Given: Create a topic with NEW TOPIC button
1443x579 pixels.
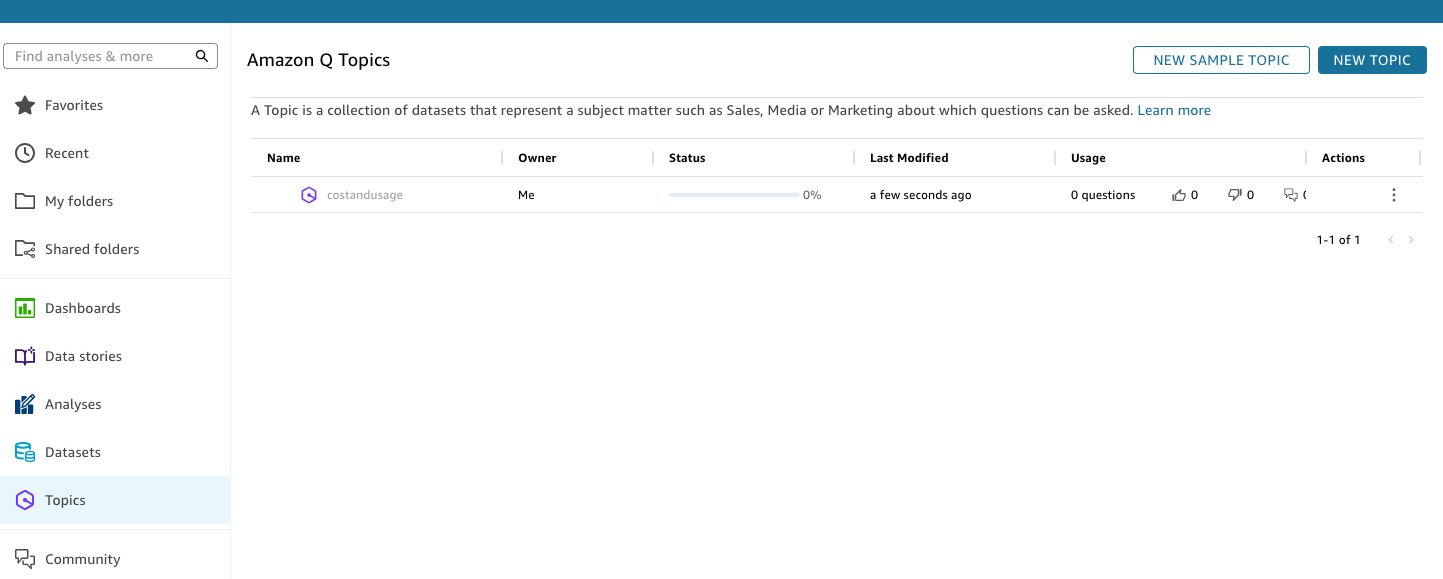Looking at the screenshot, I should pos(1372,60).
